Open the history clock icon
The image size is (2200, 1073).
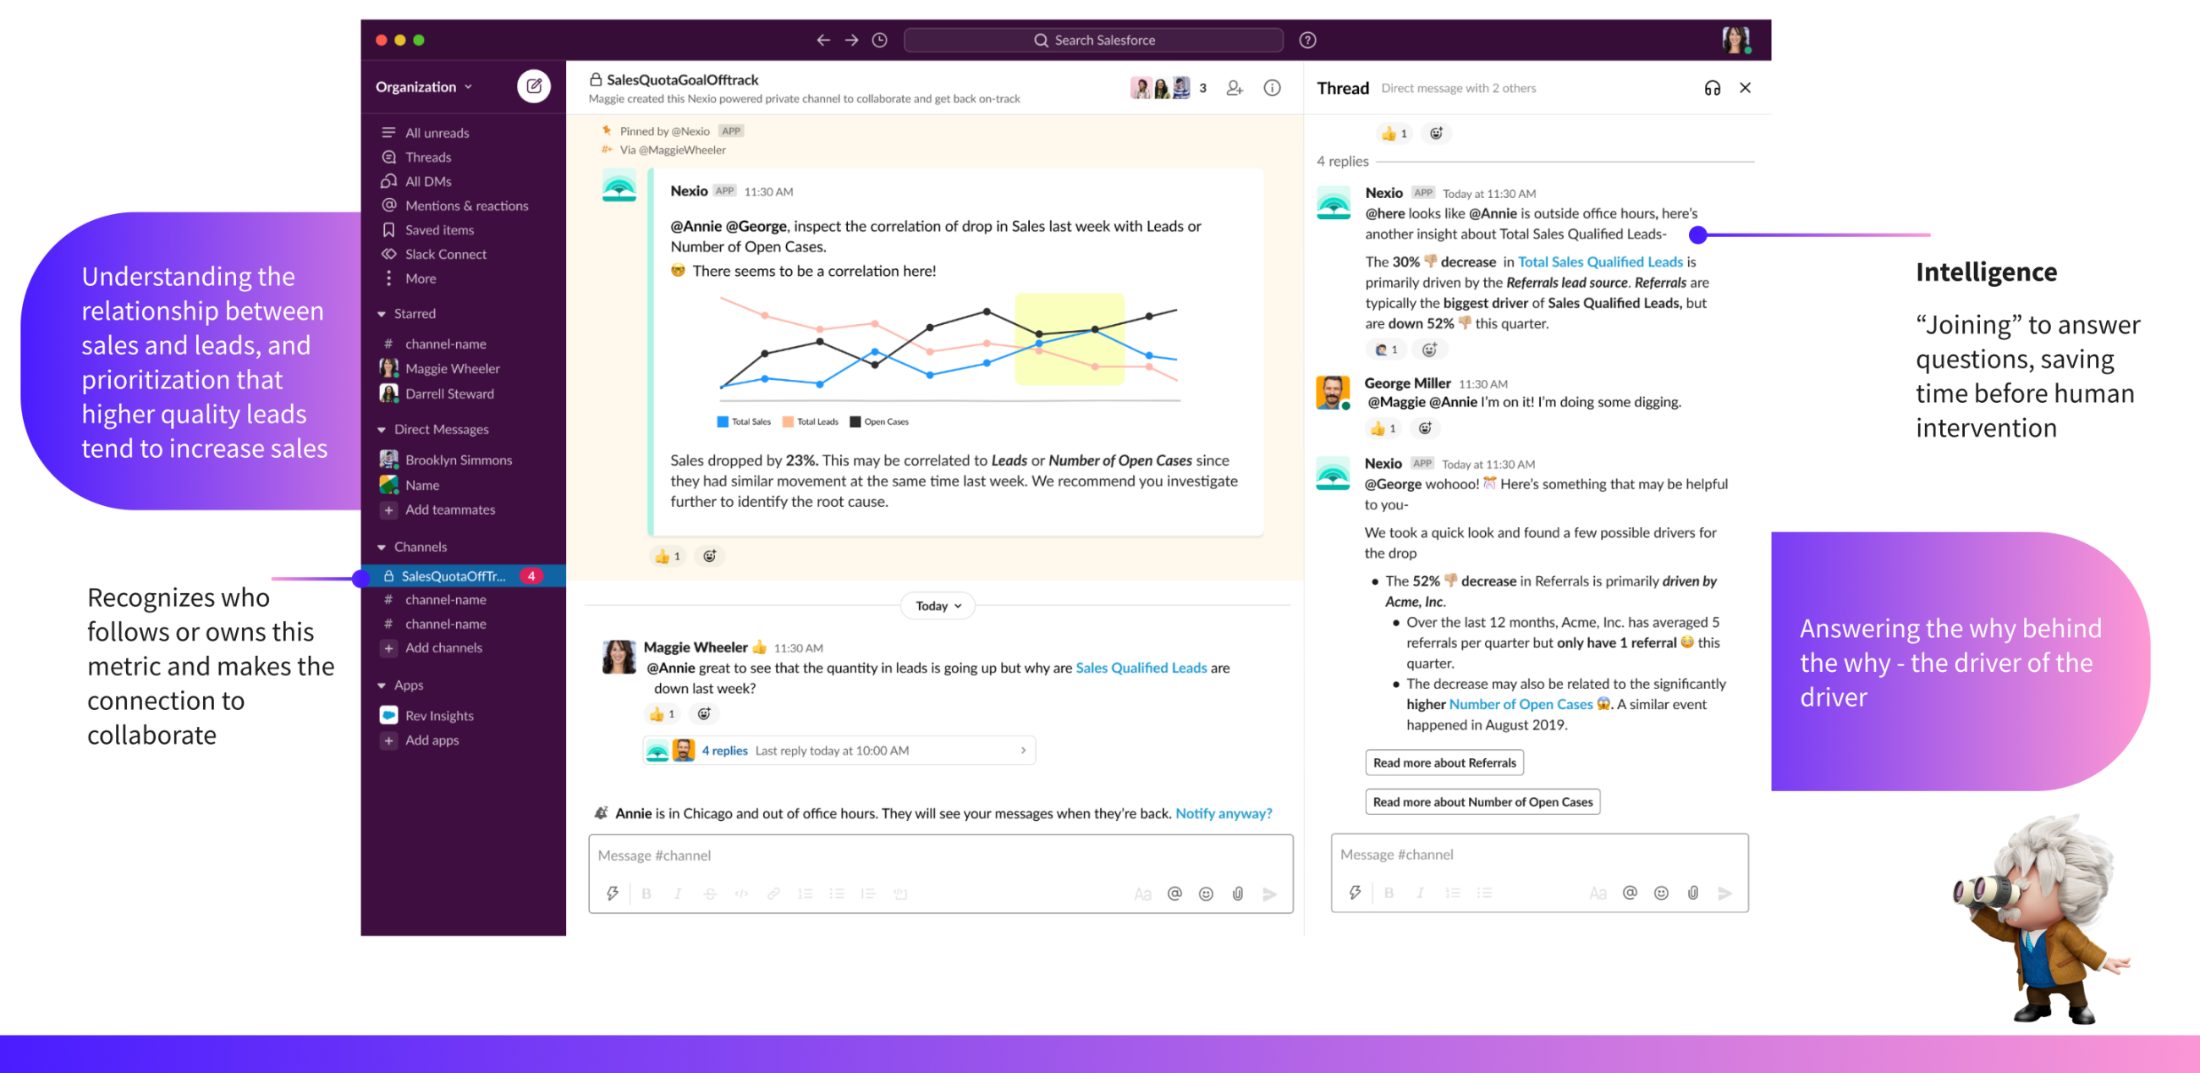coord(879,40)
